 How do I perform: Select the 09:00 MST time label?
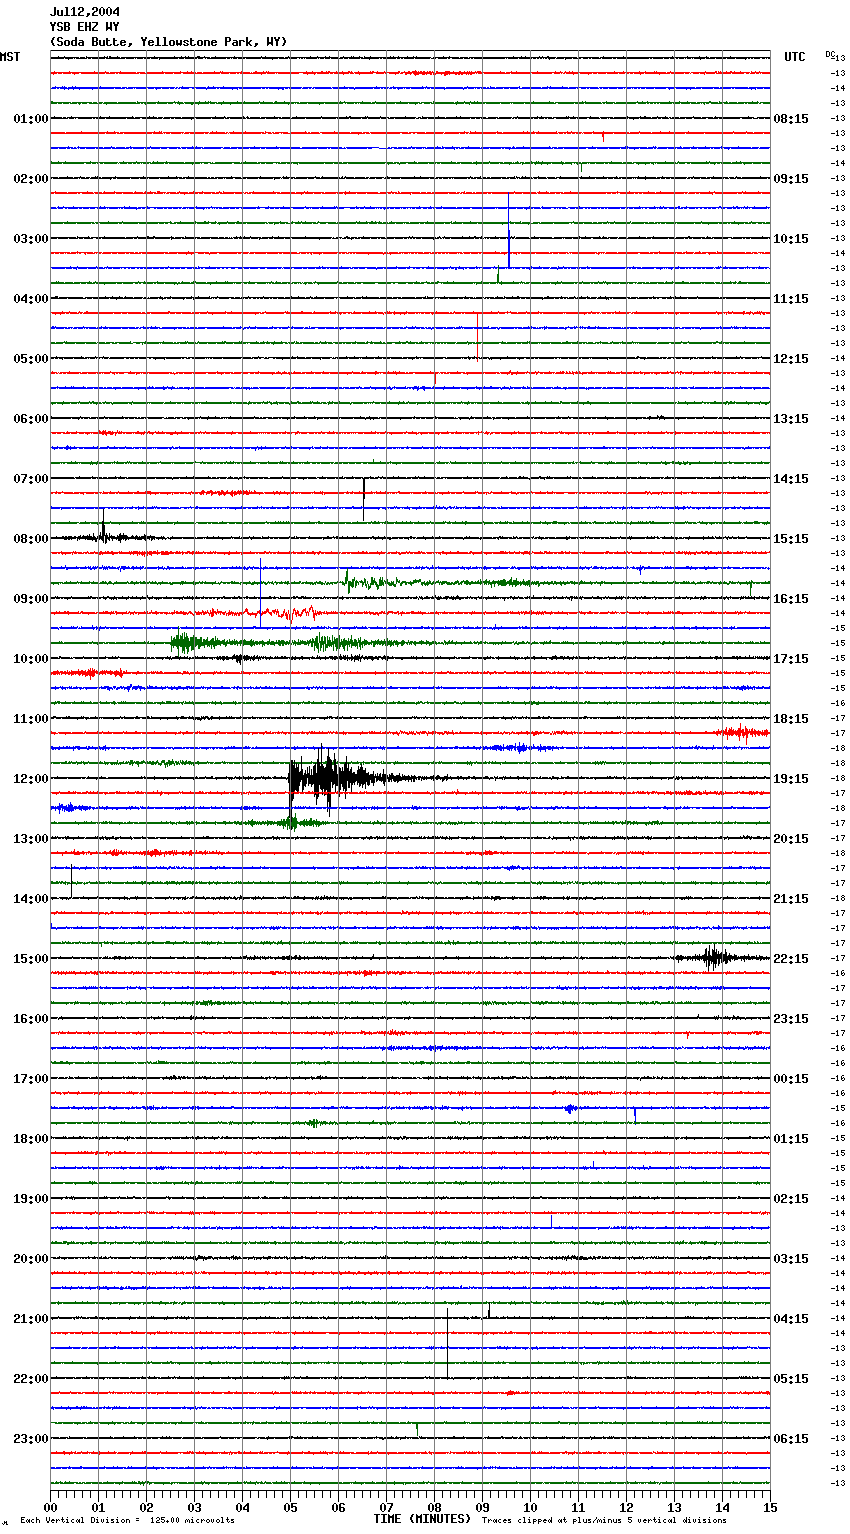pyautogui.click(x=30, y=599)
